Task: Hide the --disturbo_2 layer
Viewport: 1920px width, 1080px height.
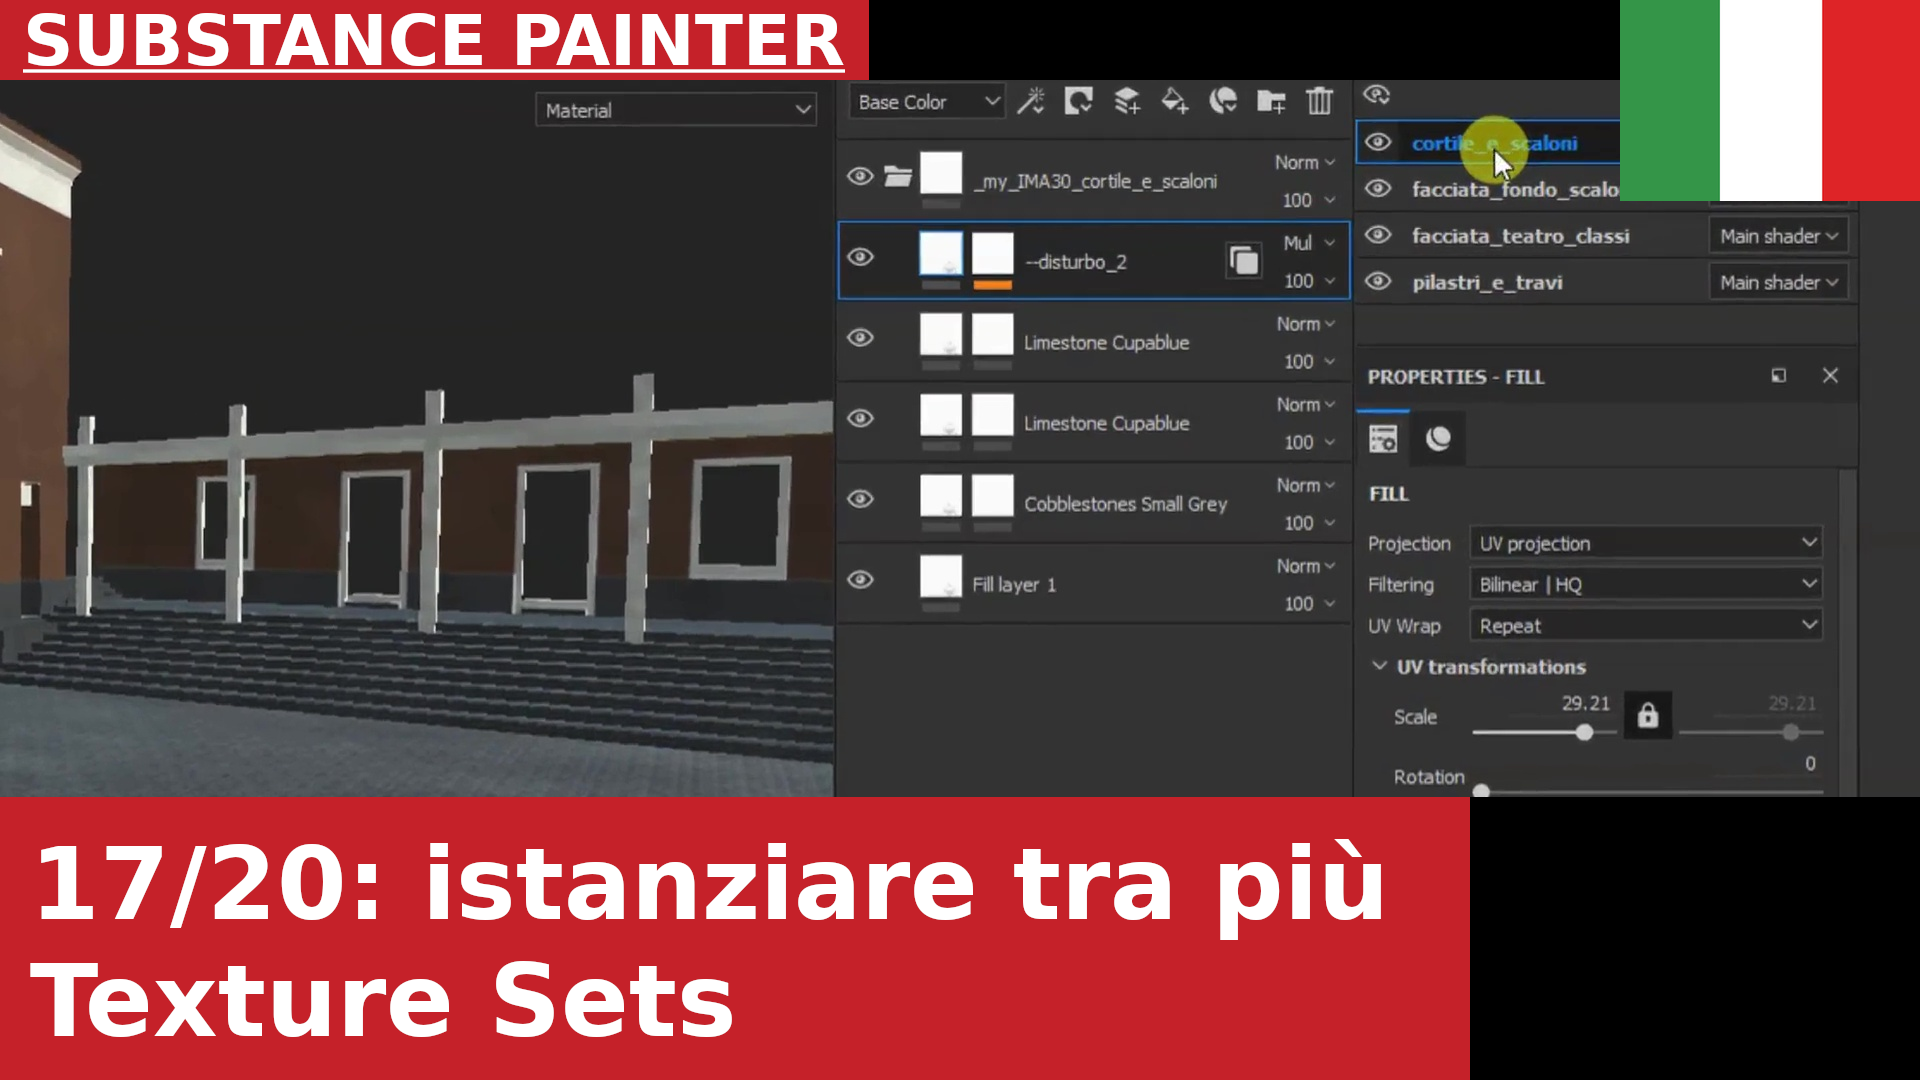Action: click(x=860, y=257)
